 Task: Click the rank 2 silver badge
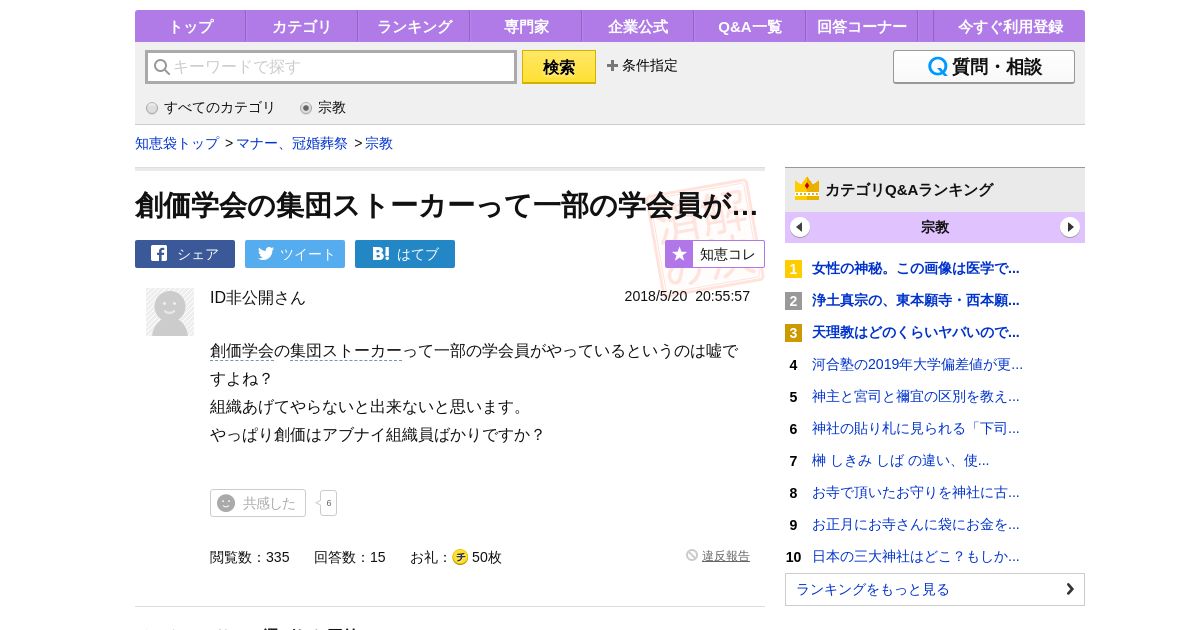(x=793, y=301)
